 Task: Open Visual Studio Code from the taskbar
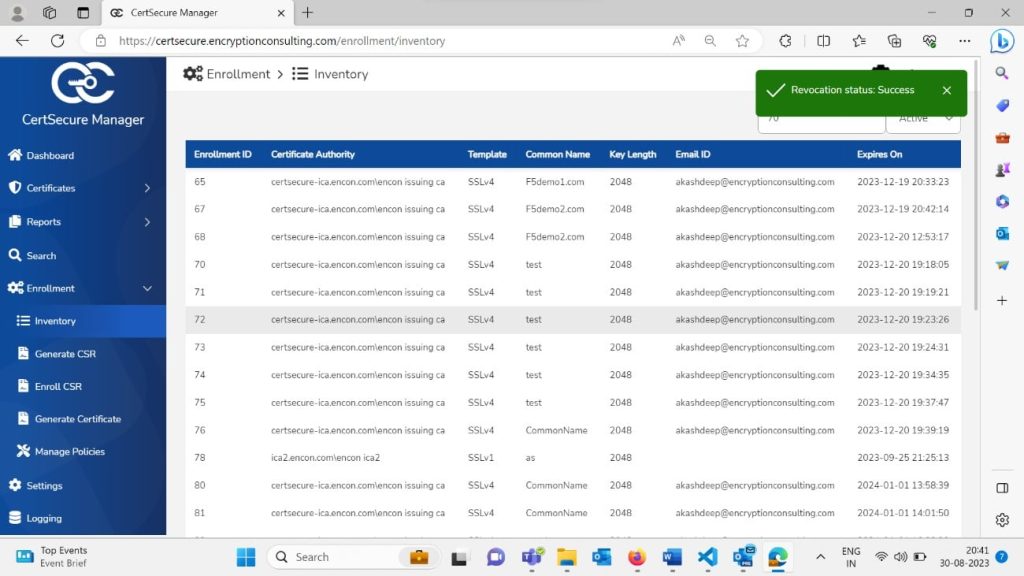pos(708,557)
